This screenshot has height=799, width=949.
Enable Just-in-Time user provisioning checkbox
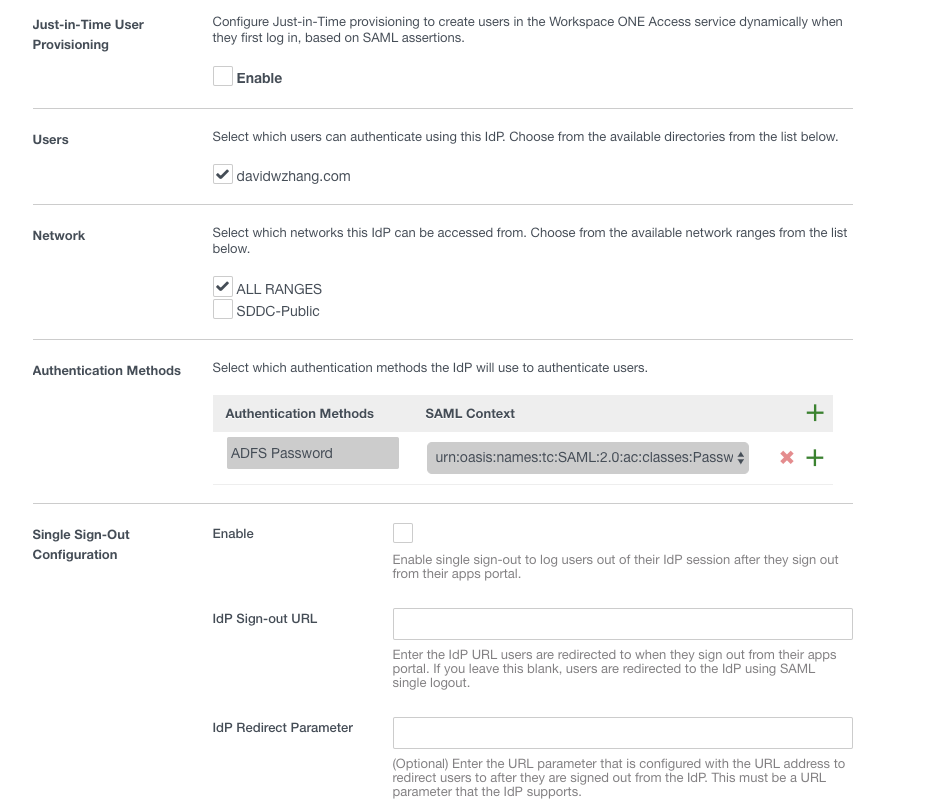pyautogui.click(x=223, y=77)
